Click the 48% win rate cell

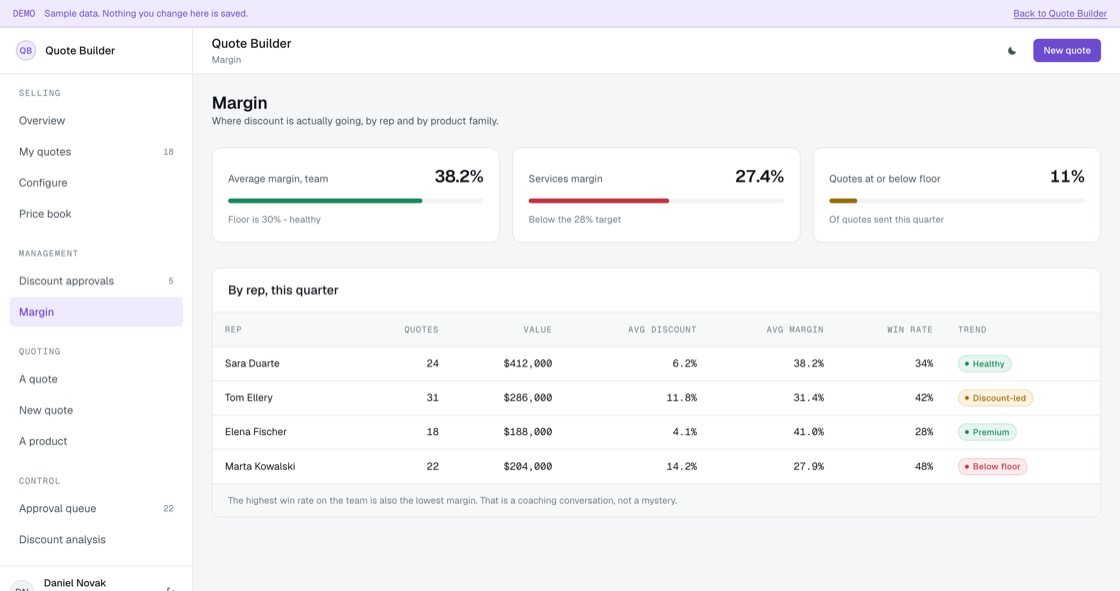(924, 467)
